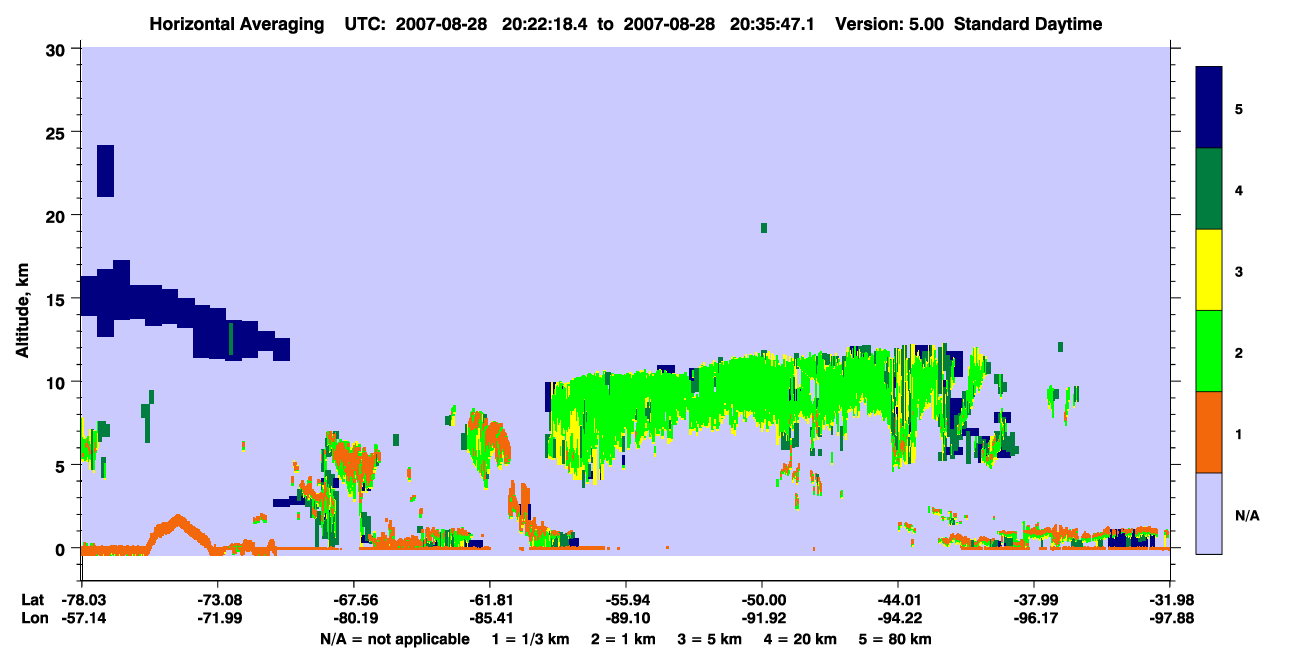Click the orange color bar segment labeled 1
Viewport: 1300px width, 667px height.
pos(1209,432)
